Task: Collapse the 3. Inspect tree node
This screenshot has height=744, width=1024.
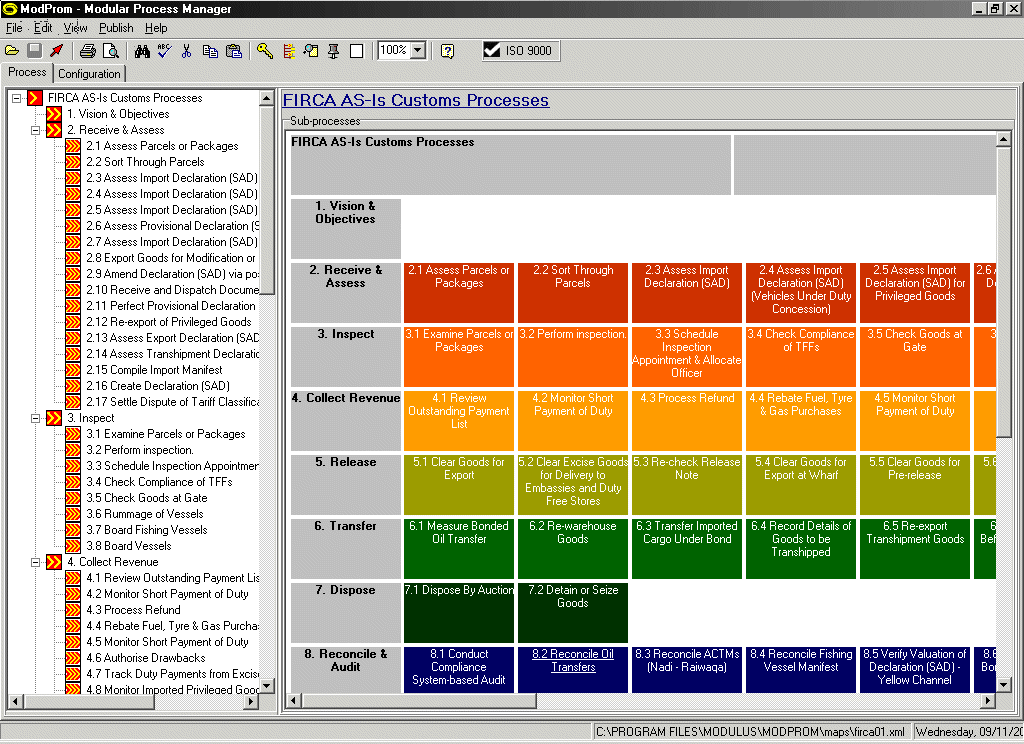Action: [36, 418]
